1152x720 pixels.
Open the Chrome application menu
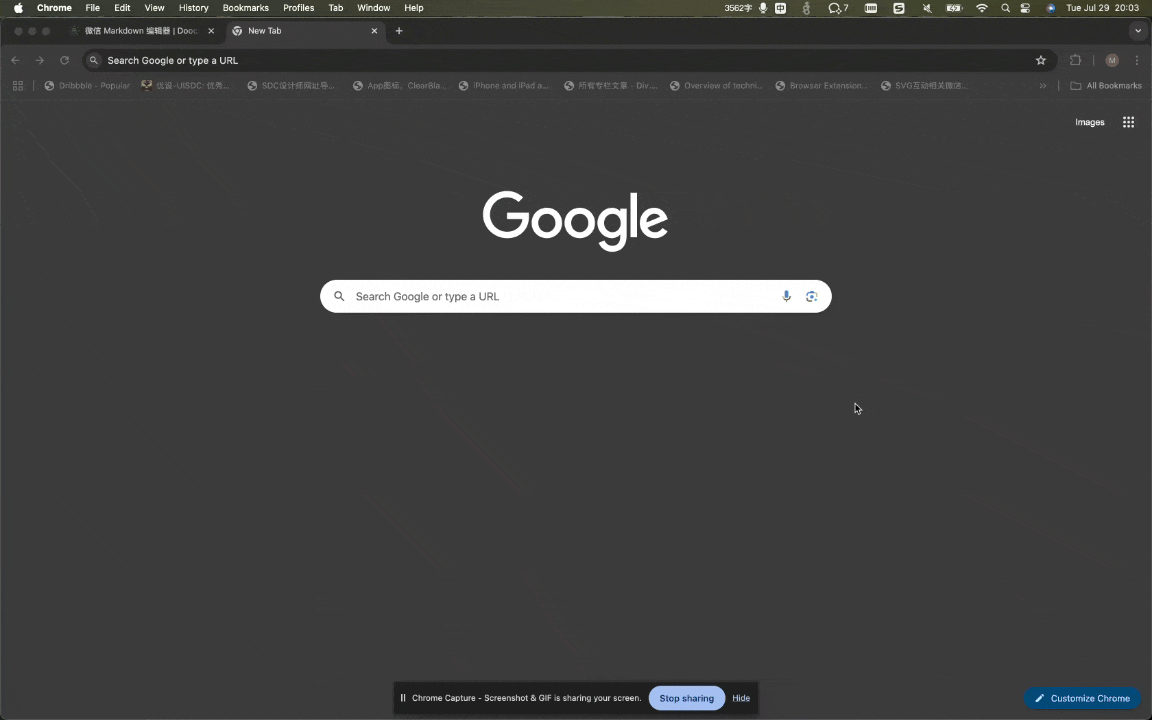coord(54,7)
